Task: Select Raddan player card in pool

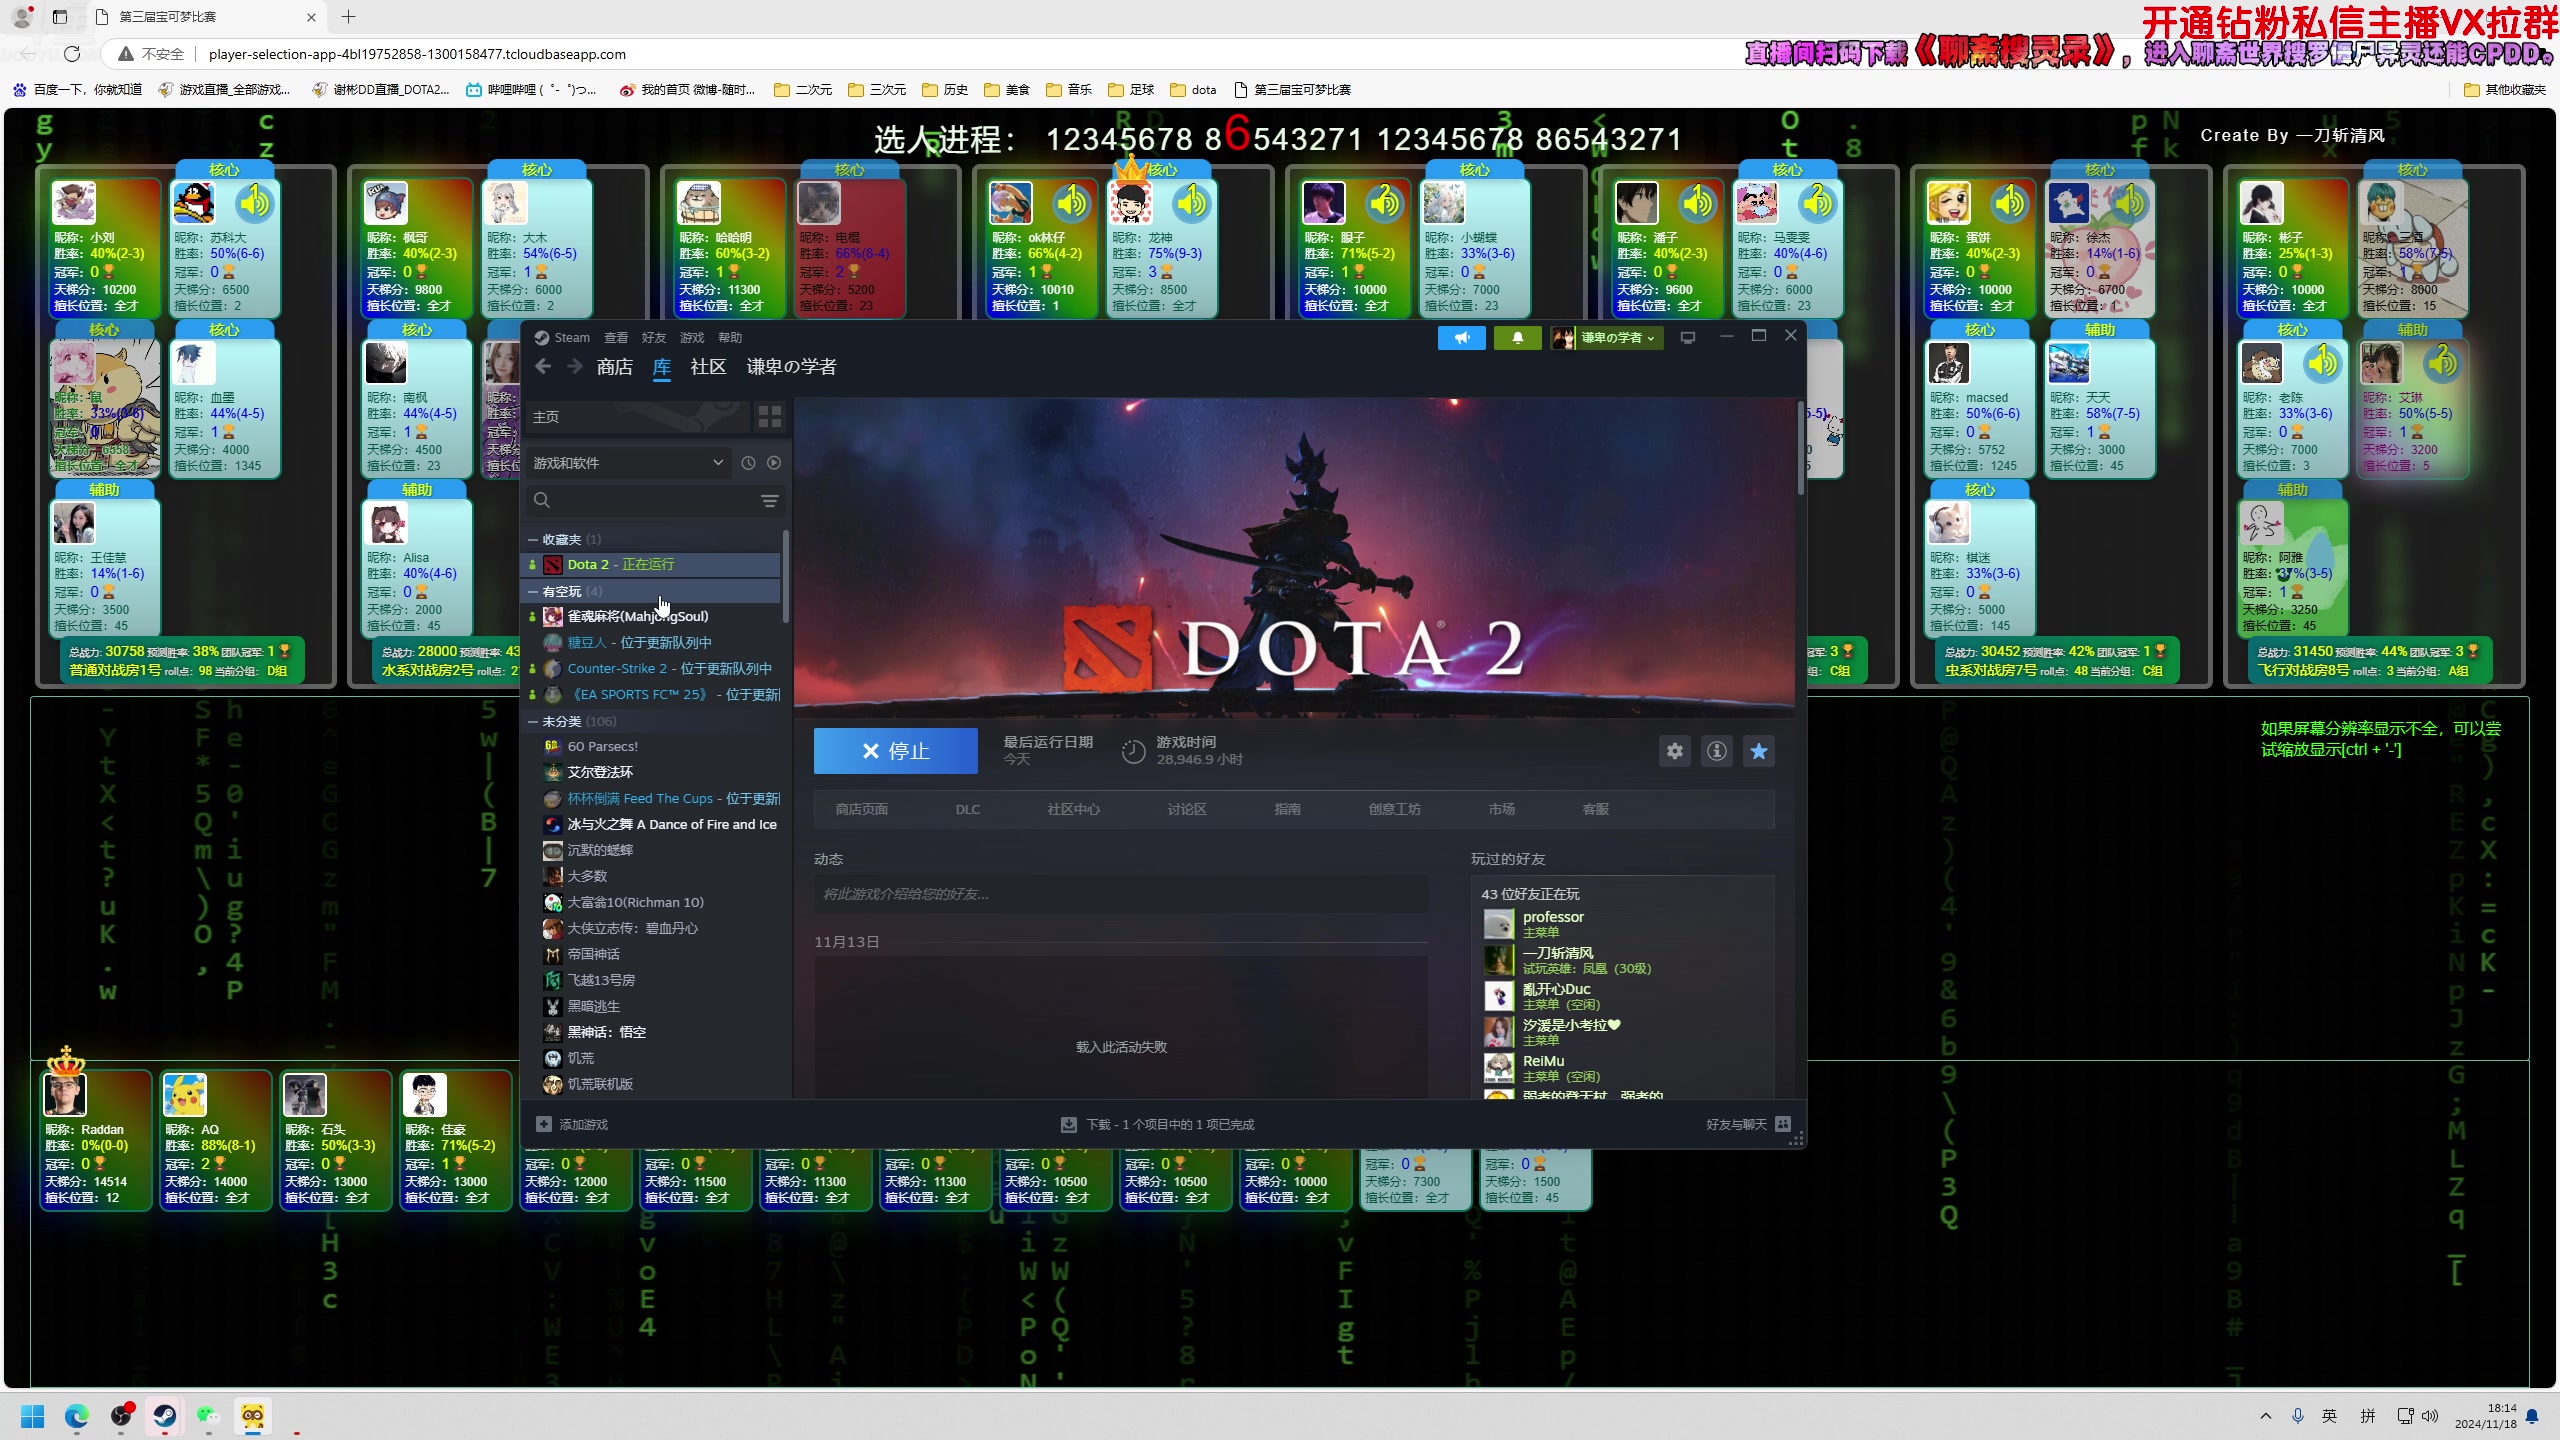Action: pos(95,1141)
